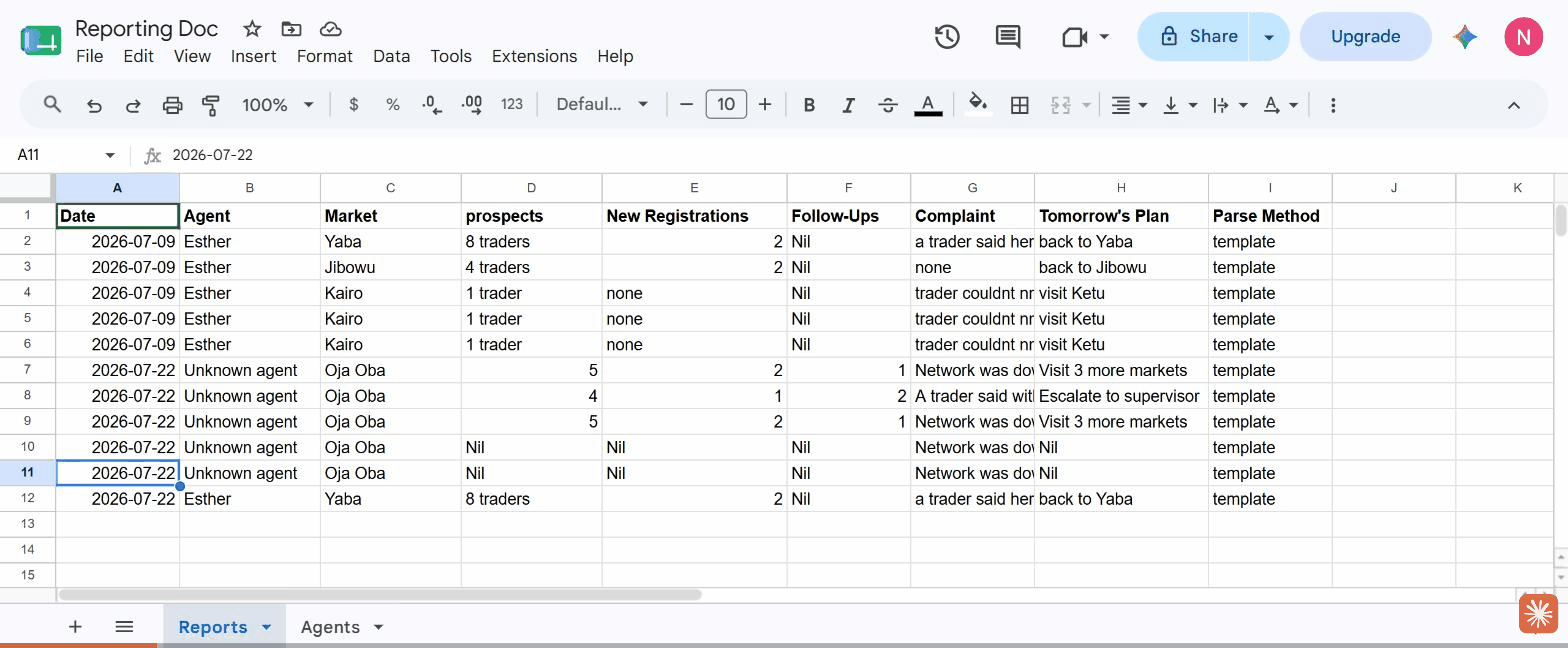Image resolution: width=1568 pixels, height=648 pixels.
Task: Start a video call with camera icon
Action: point(1074,37)
